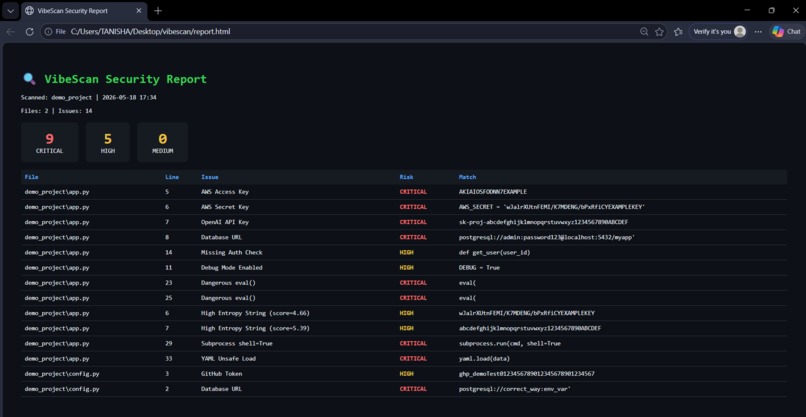This screenshot has height=417, width=806.
Task: Click the VibeScan Security Report heading
Action: [125, 79]
